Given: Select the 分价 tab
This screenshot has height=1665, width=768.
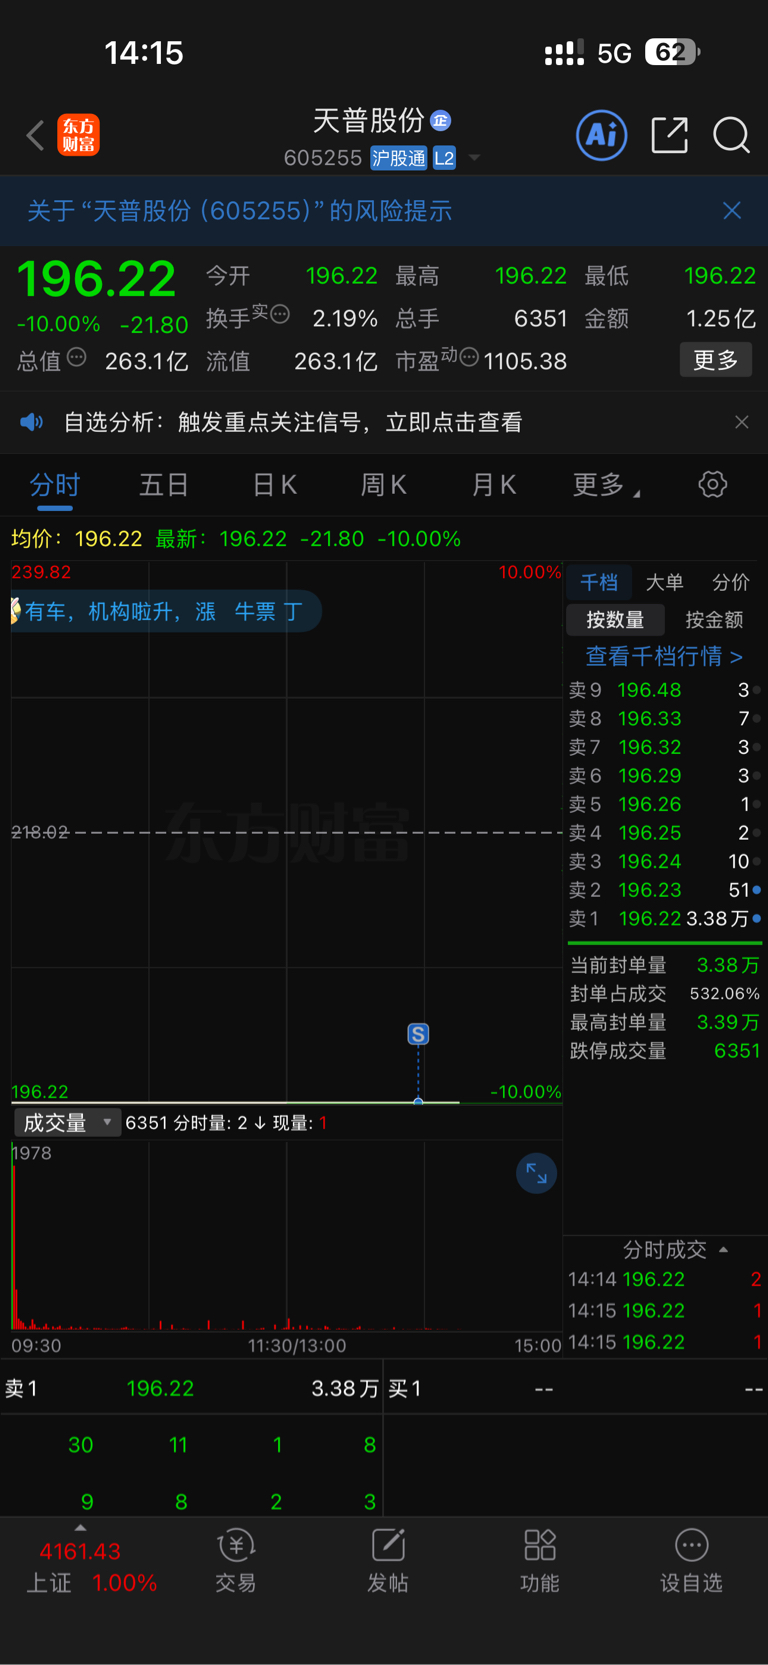Looking at the screenshot, I should pos(730,582).
